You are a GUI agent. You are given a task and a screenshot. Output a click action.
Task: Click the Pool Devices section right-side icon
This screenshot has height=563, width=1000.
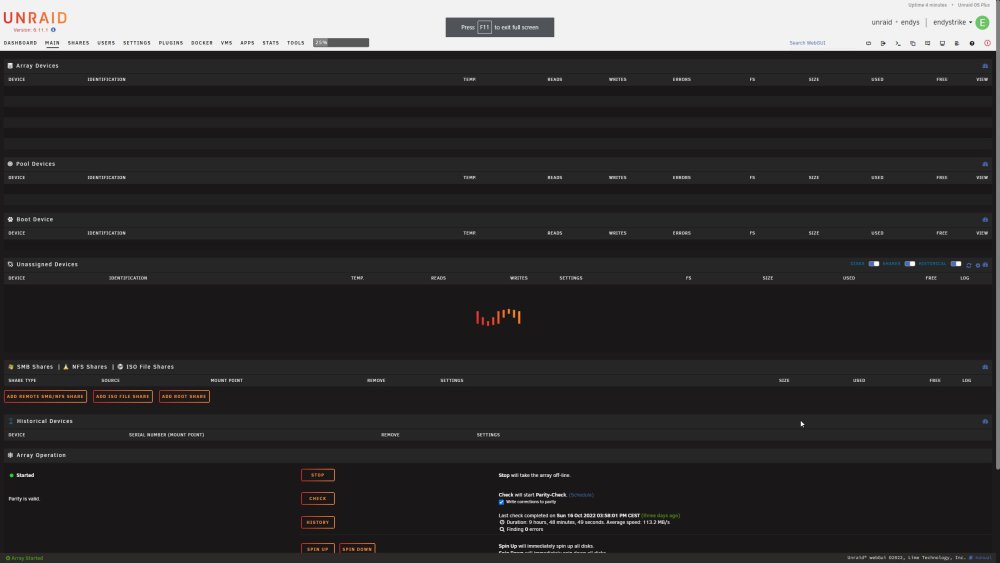[x=985, y=164]
